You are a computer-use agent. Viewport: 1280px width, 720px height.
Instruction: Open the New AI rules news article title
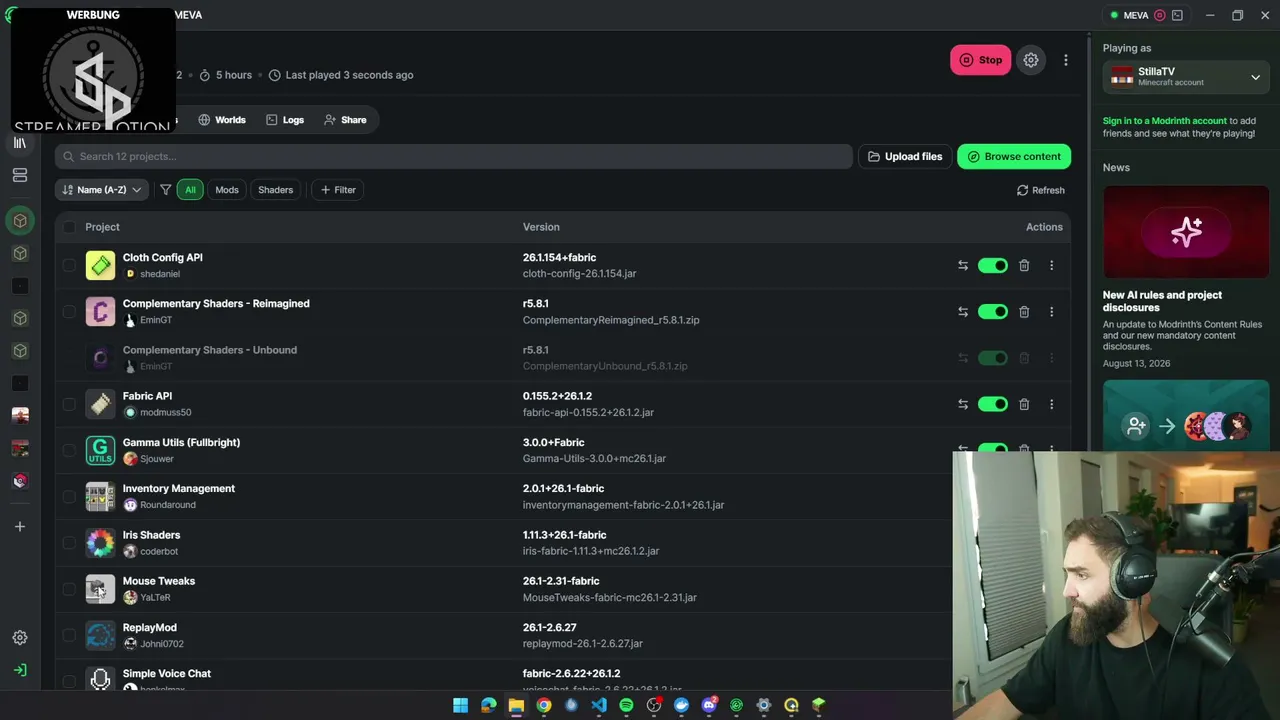(x=1162, y=301)
